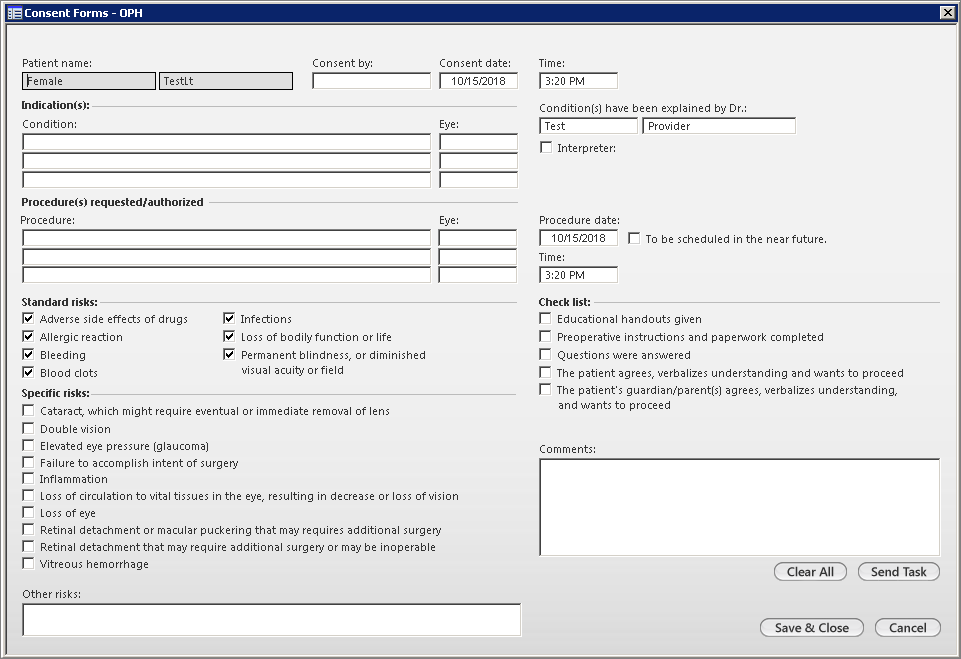Check the Double vision risk

(28, 428)
